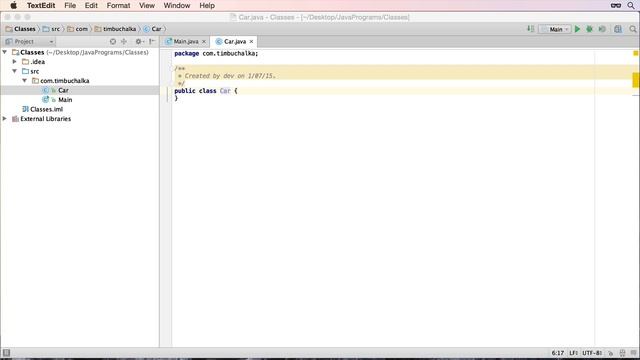Viewport: 640px width, 360px height.
Task: Open the Help menu
Action: click(x=207, y=5)
